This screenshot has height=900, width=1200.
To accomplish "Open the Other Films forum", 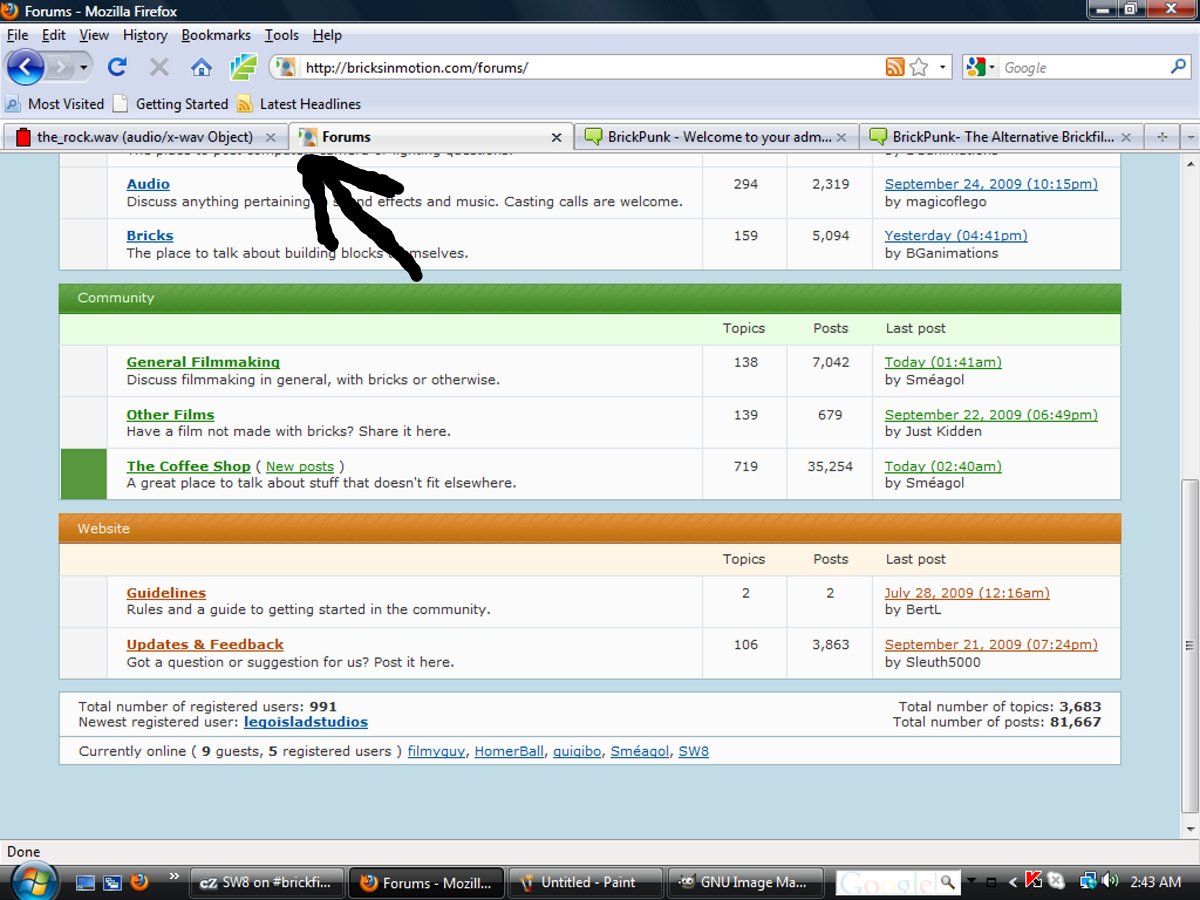I will point(170,414).
